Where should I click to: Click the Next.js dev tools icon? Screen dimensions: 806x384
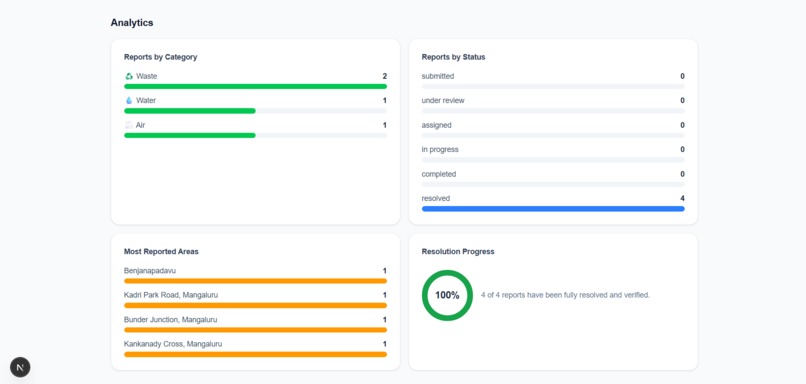[x=20, y=367]
